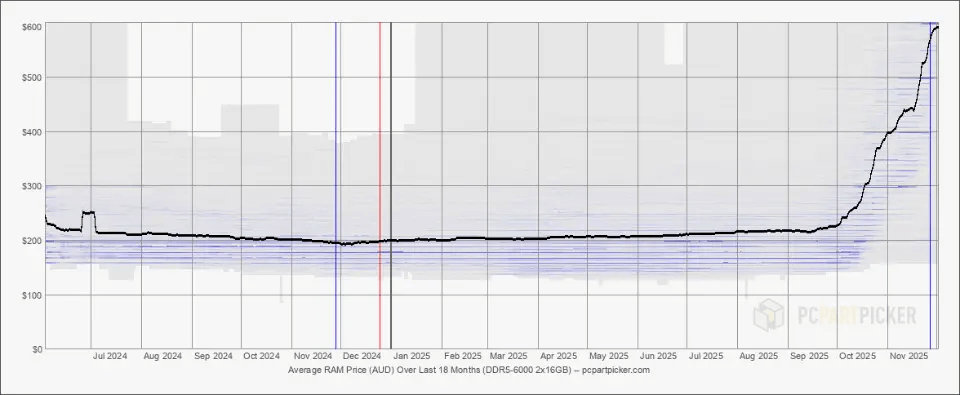
Task: Click the Feb 2025 axis label
Action: pos(463,356)
